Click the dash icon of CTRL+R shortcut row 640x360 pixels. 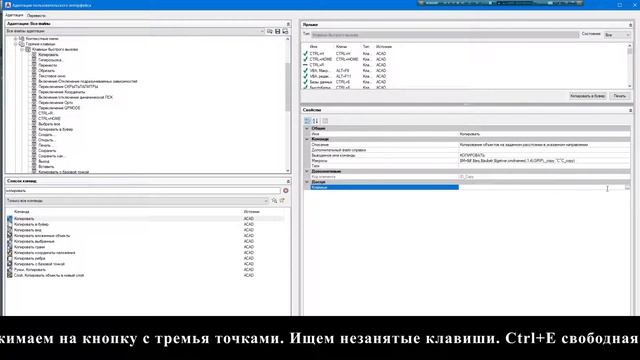tap(305, 65)
